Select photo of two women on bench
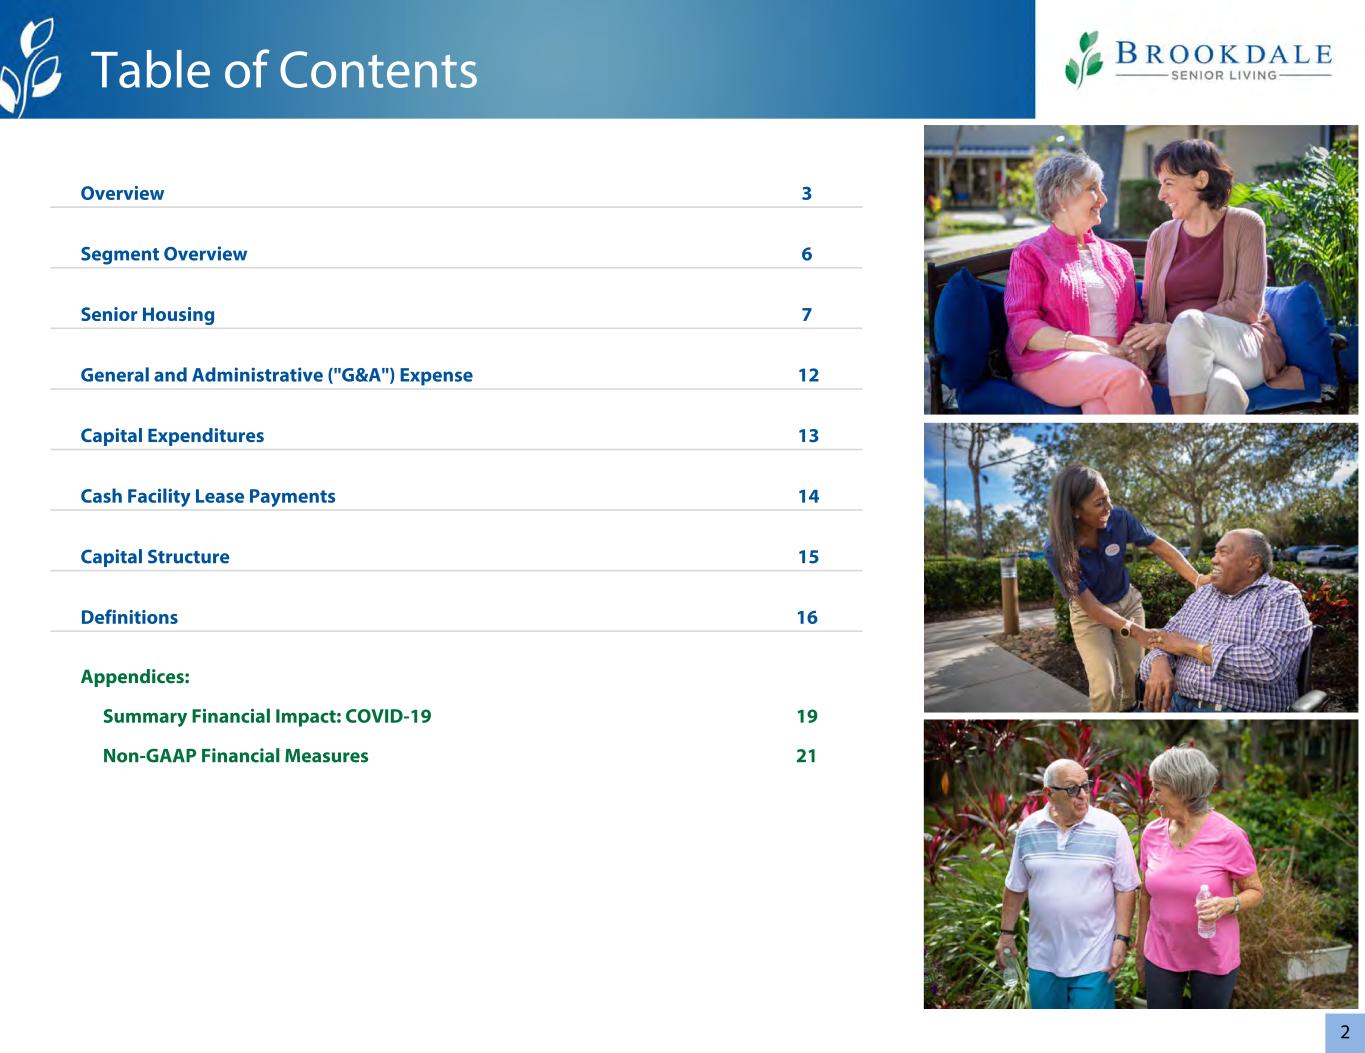This screenshot has height=1053, width=1365. point(1141,270)
